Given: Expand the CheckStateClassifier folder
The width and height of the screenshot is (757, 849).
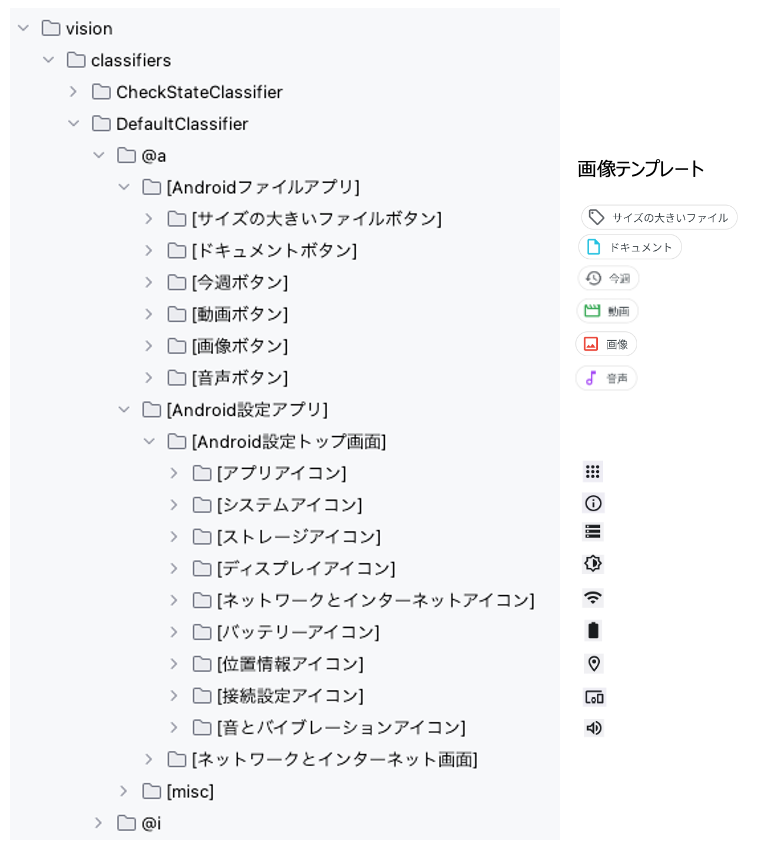Looking at the screenshot, I should click(74, 92).
